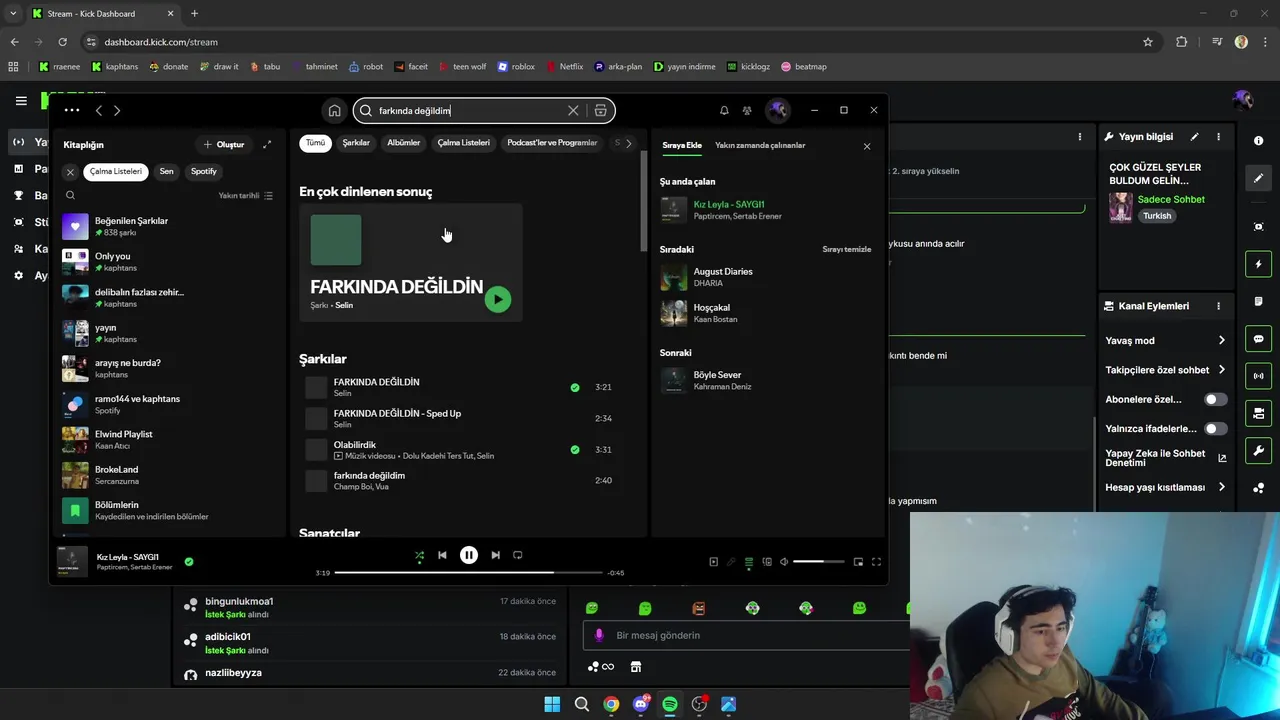Image resolution: width=1280 pixels, height=720 pixels.
Task: Toggle repeat in Spotify player
Action: [x=518, y=555]
